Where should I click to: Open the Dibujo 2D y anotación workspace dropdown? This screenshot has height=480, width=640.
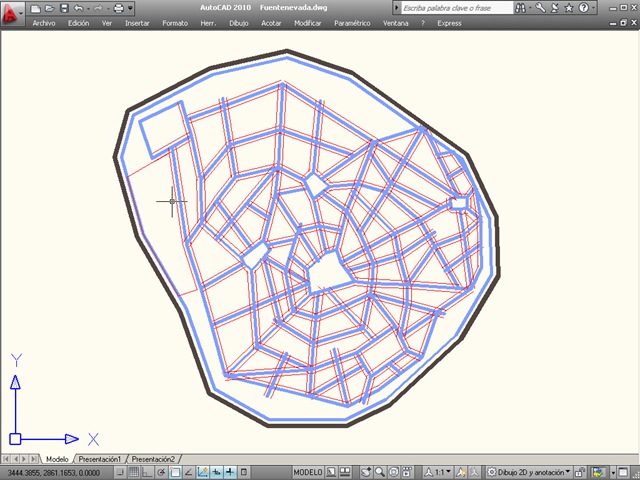529,472
